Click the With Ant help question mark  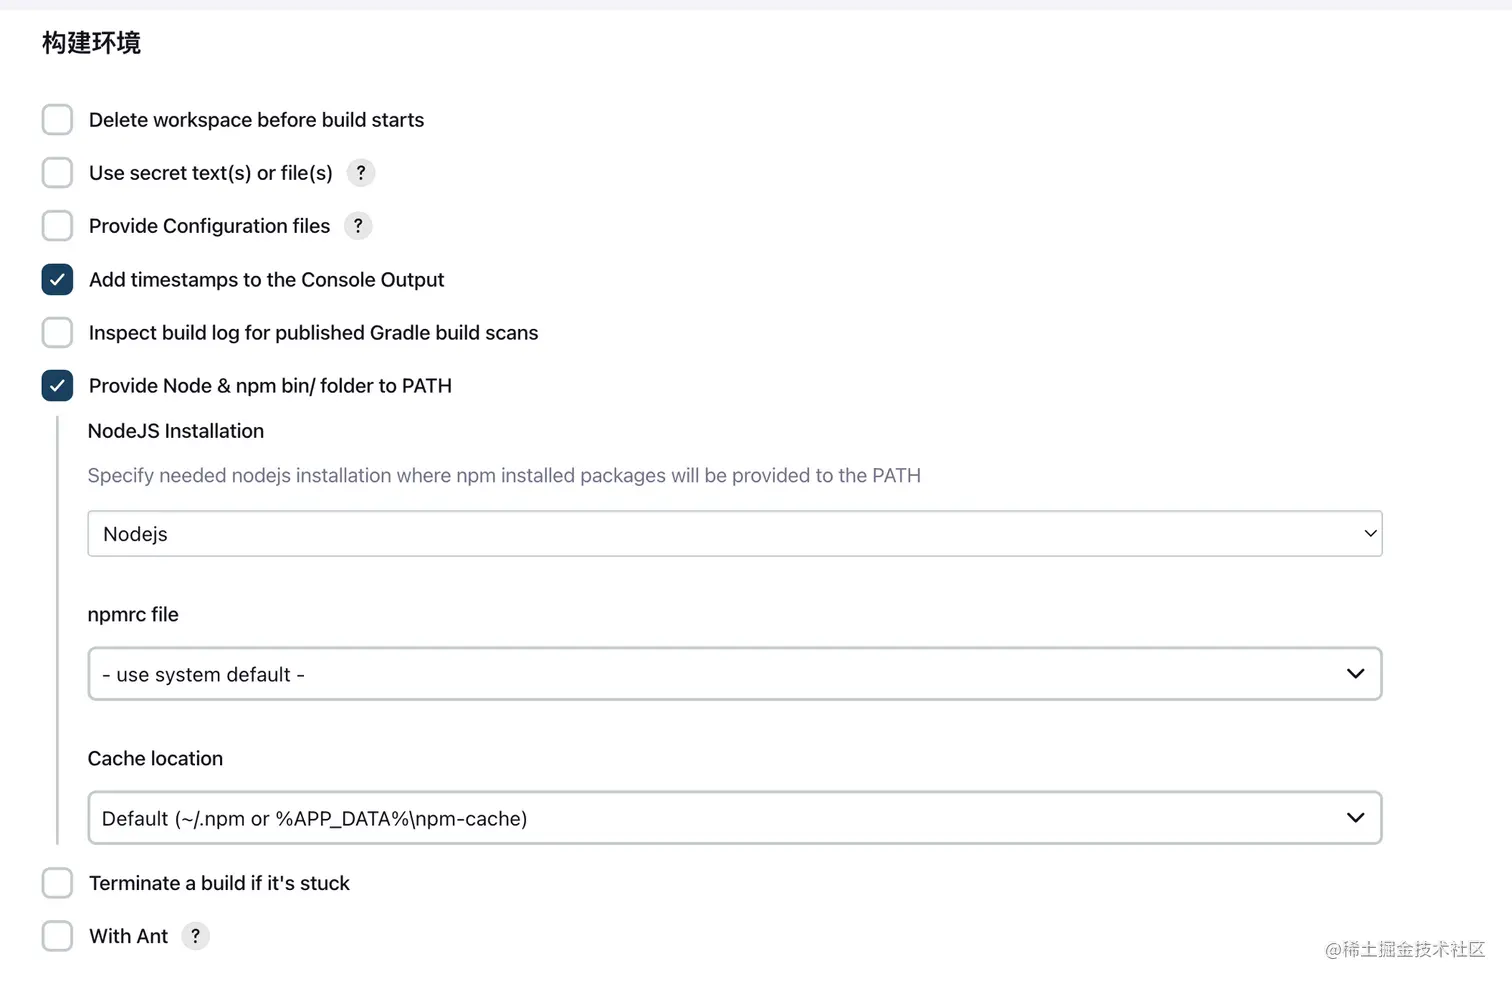(195, 936)
